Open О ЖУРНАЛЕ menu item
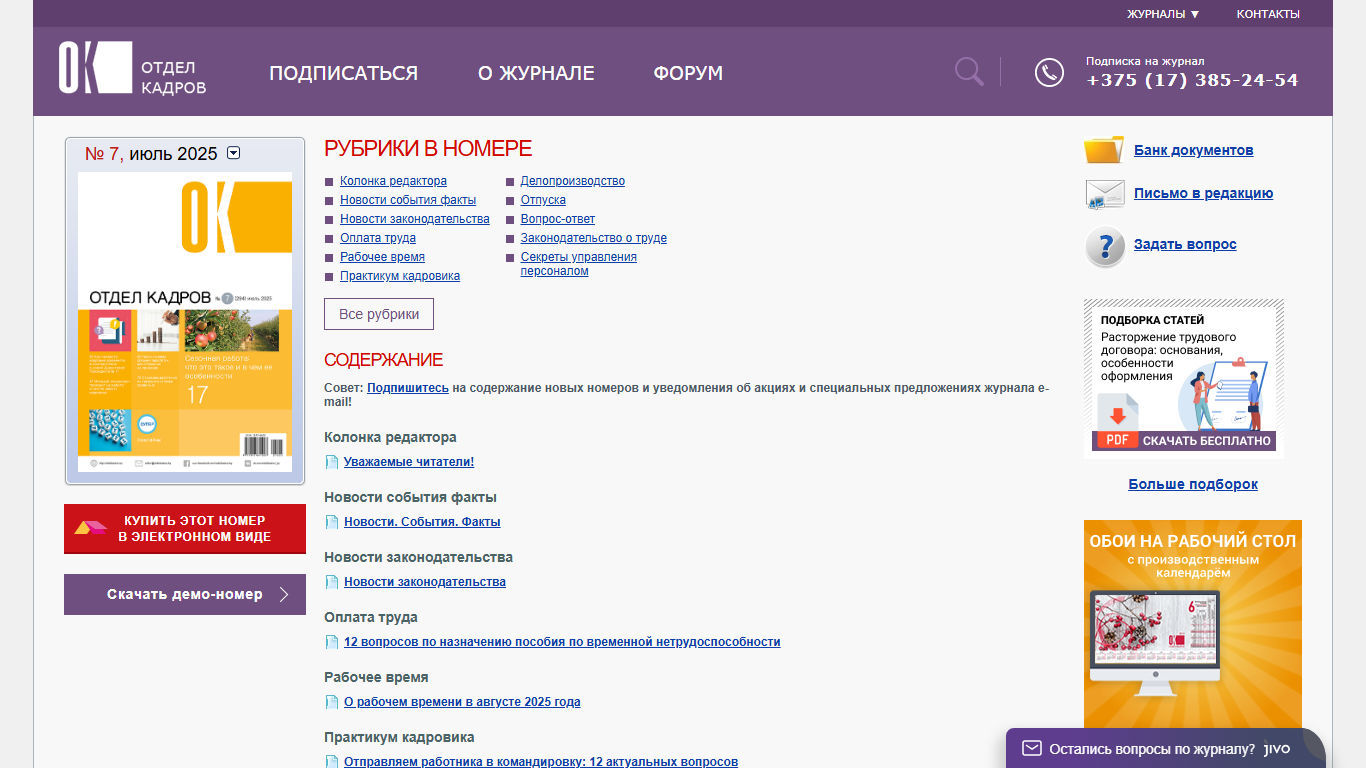1366x768 pixels. point(536,73)
